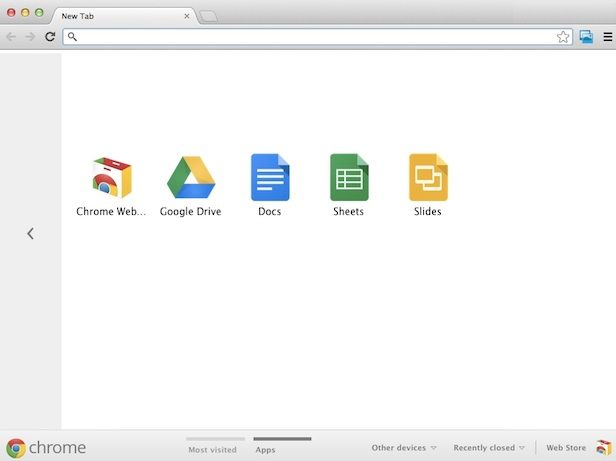
Task: Click the Sheets label text
Action: (x=348, y=211)
